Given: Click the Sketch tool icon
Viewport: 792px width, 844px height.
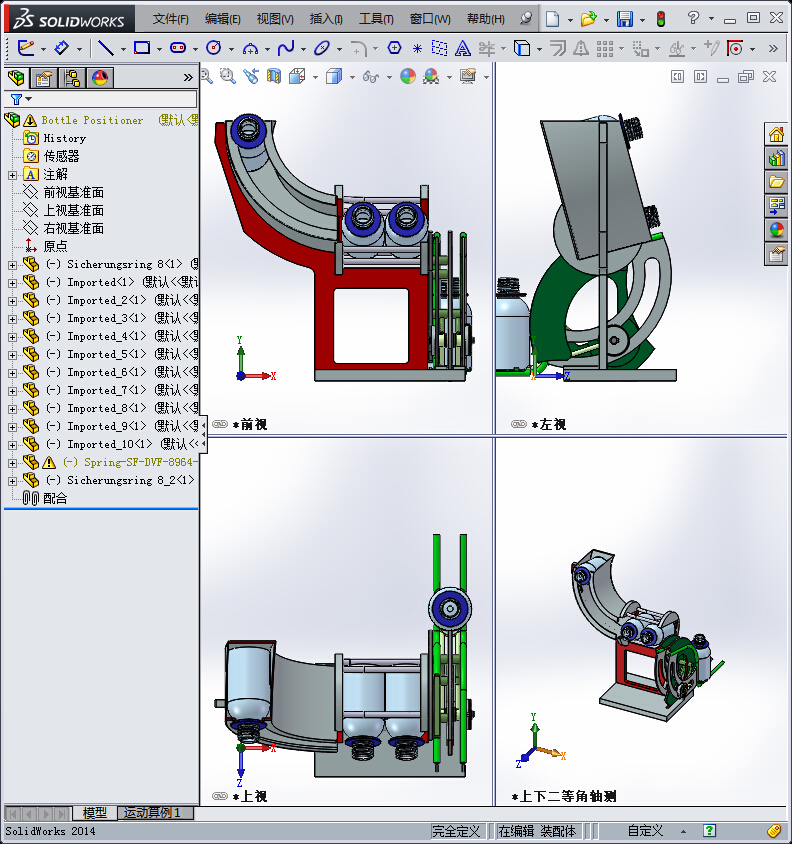Looking at the screenshot, I should click(25, 48).
